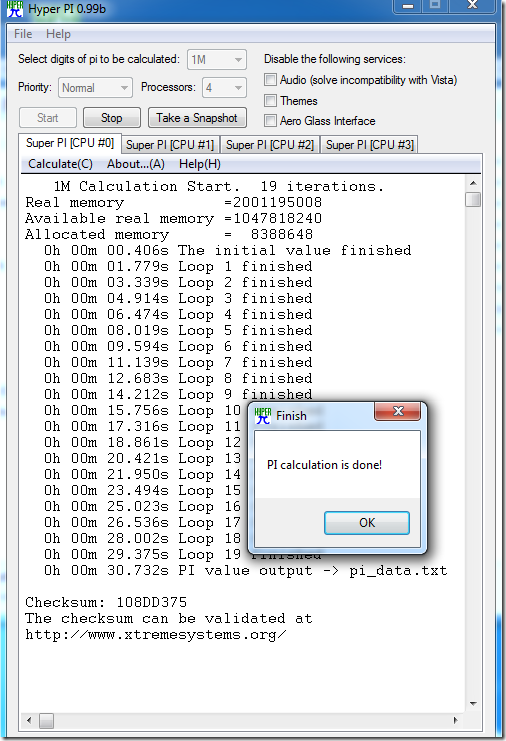Enable the Audio service checkbox
Screen dimensions: 506x741
click(x=270, y=79)
